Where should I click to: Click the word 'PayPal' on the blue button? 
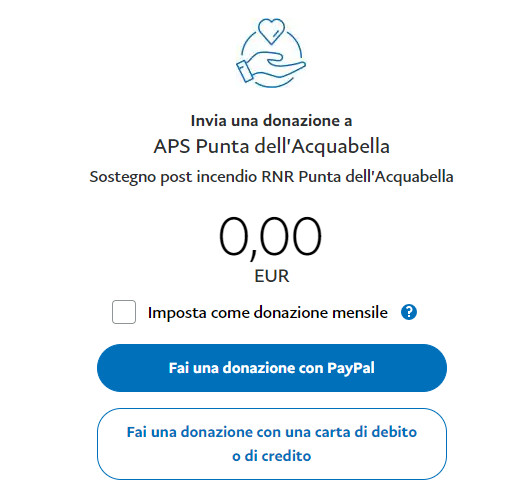[351, 368]
